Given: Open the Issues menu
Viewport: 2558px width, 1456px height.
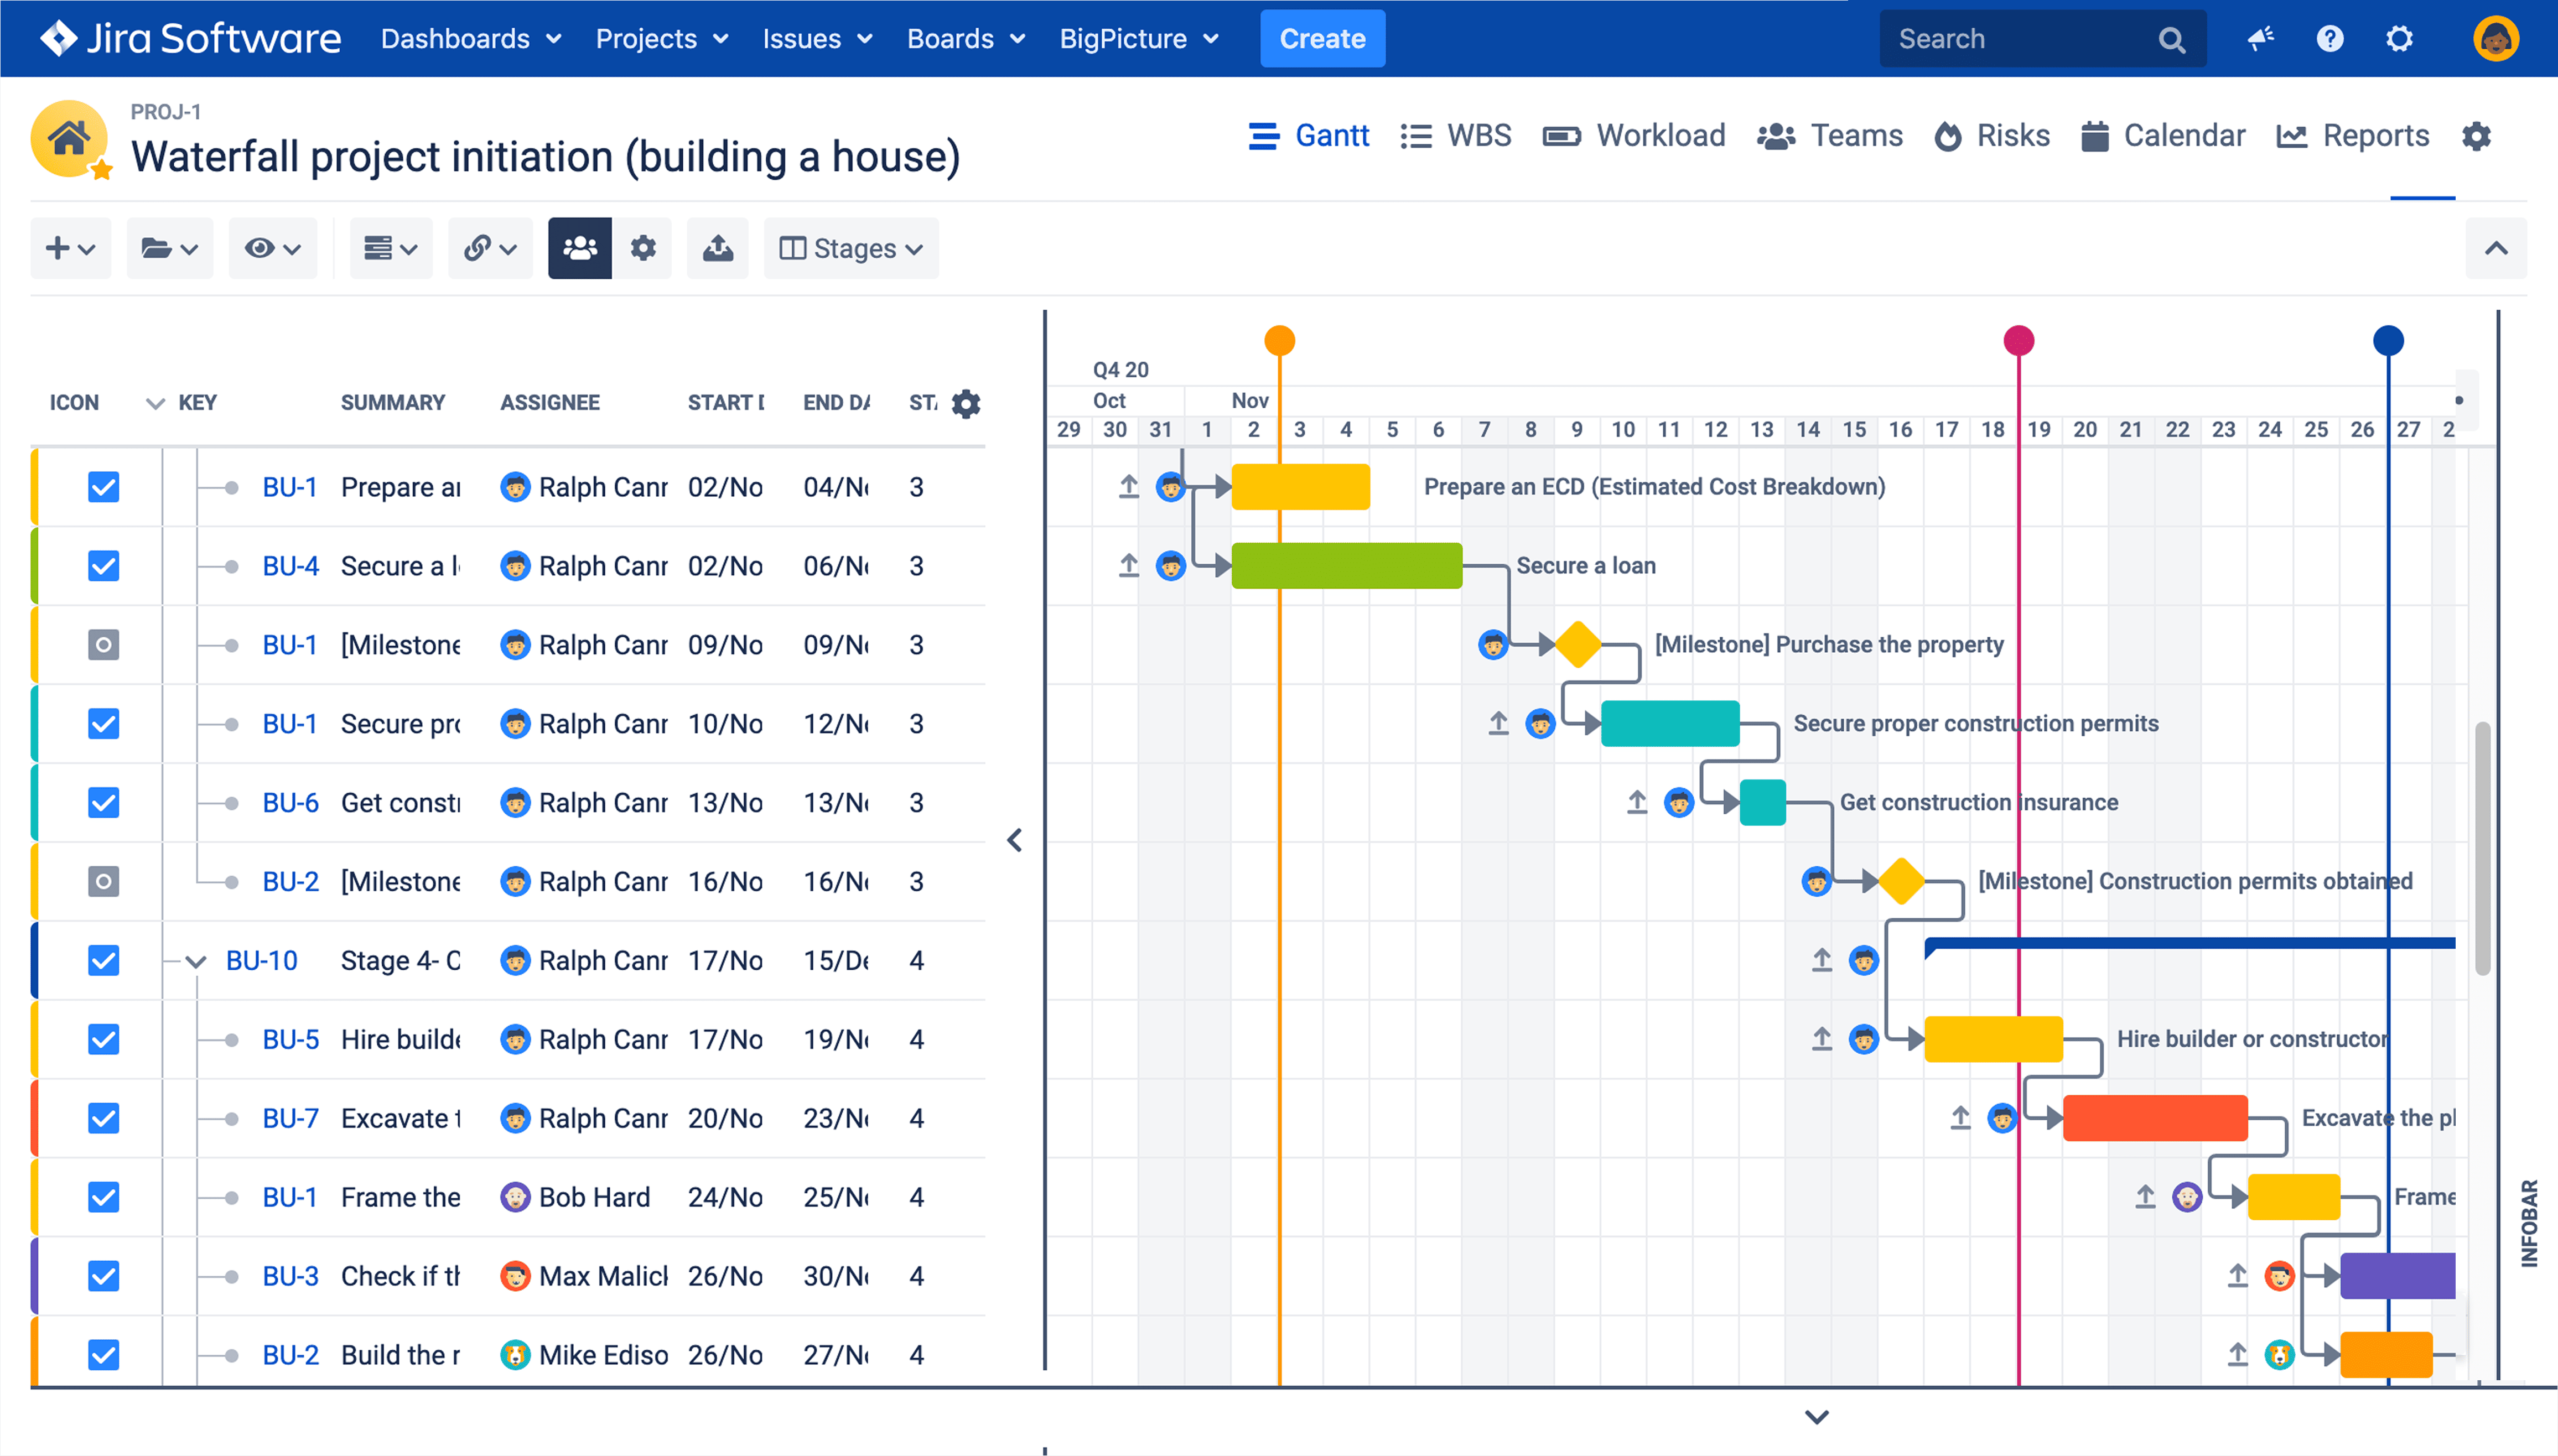Looking at the screenshot, I should 817,39.
